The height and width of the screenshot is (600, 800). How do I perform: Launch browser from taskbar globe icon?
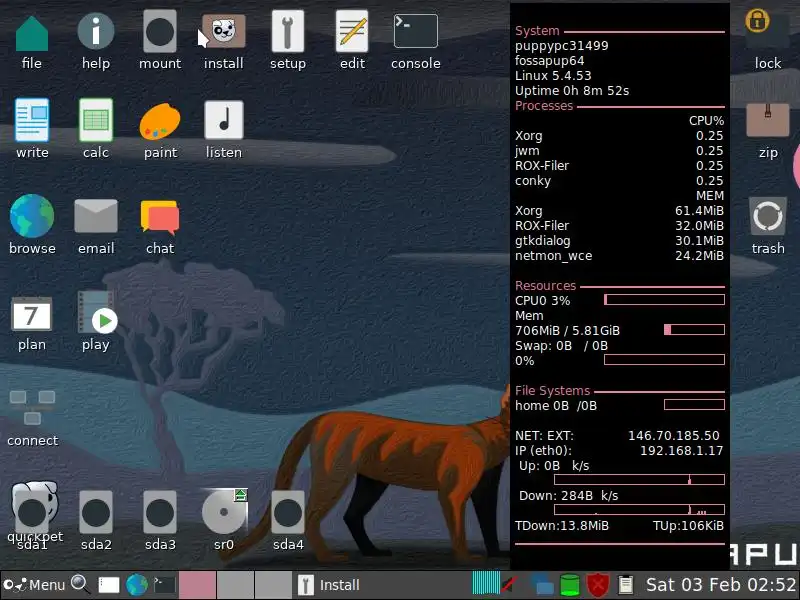[x=137, y=585]
